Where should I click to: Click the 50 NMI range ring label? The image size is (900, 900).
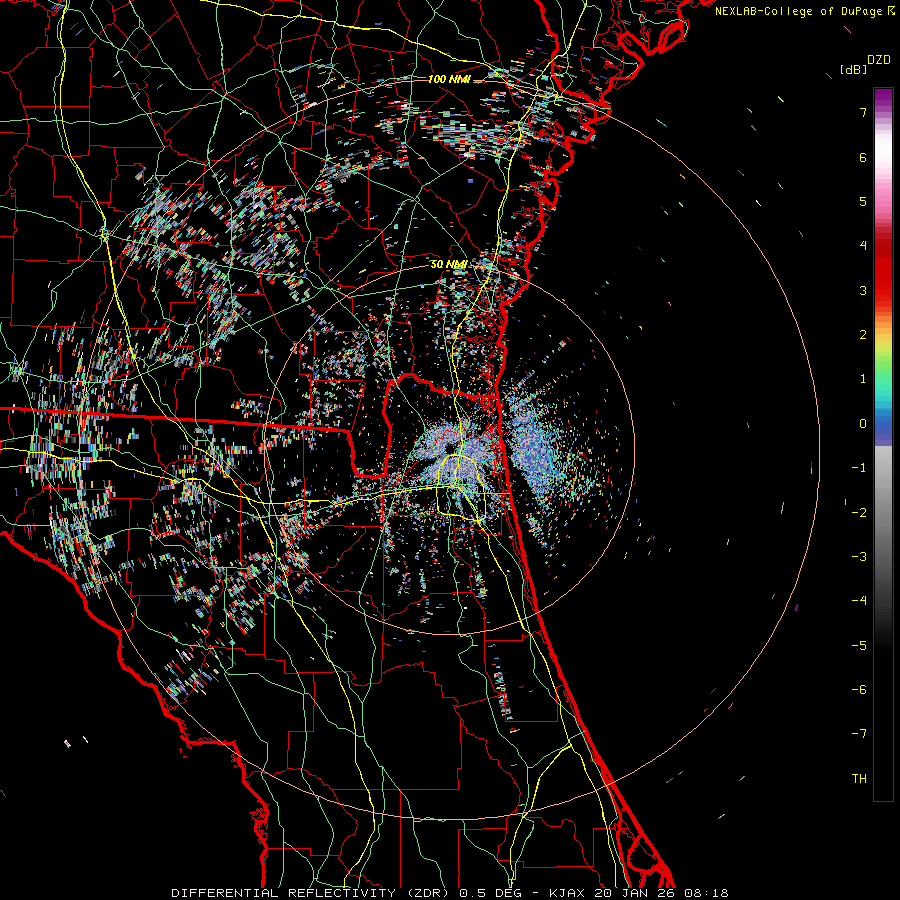[449, 264]
